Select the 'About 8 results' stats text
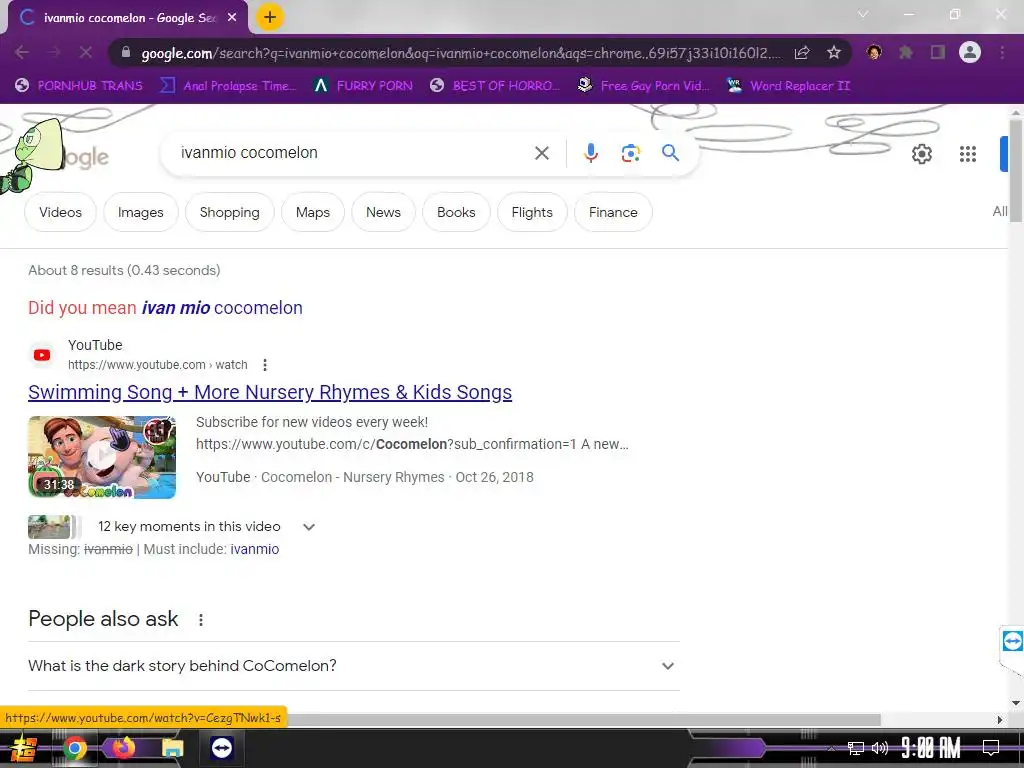Viewport: 1024px width, 768px height. (x=124, y=270)
